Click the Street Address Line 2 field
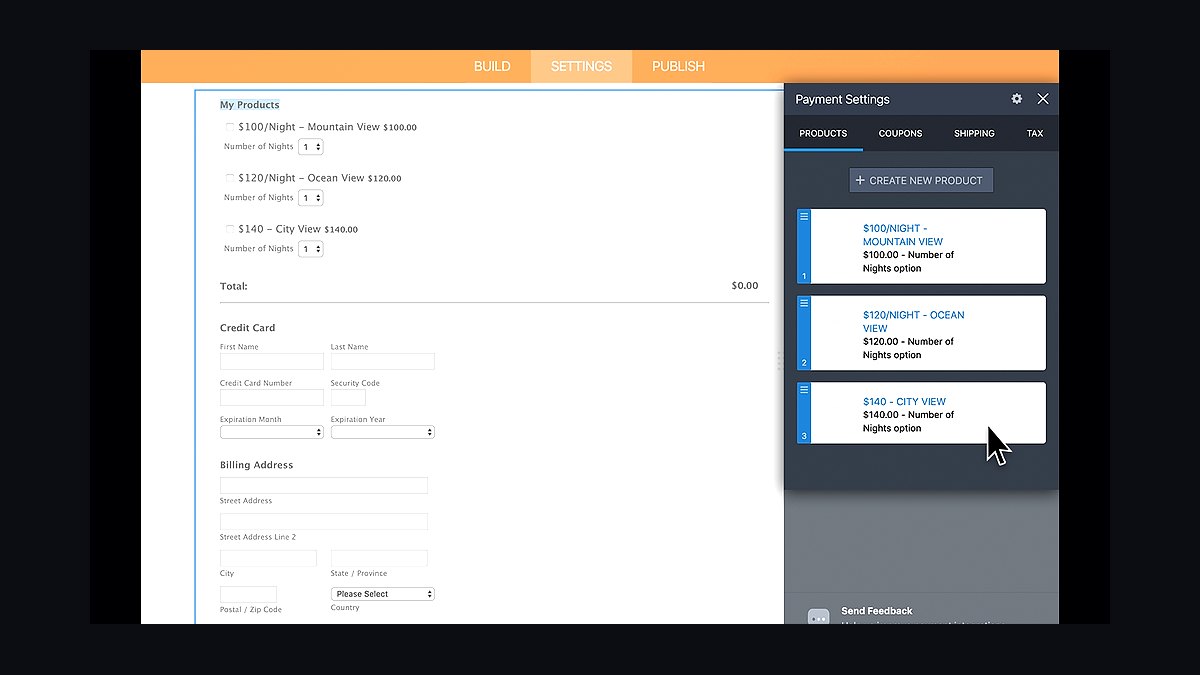The height and width of the screenshot is (675, 1200). pyautogui.click(x=324, y=522)
